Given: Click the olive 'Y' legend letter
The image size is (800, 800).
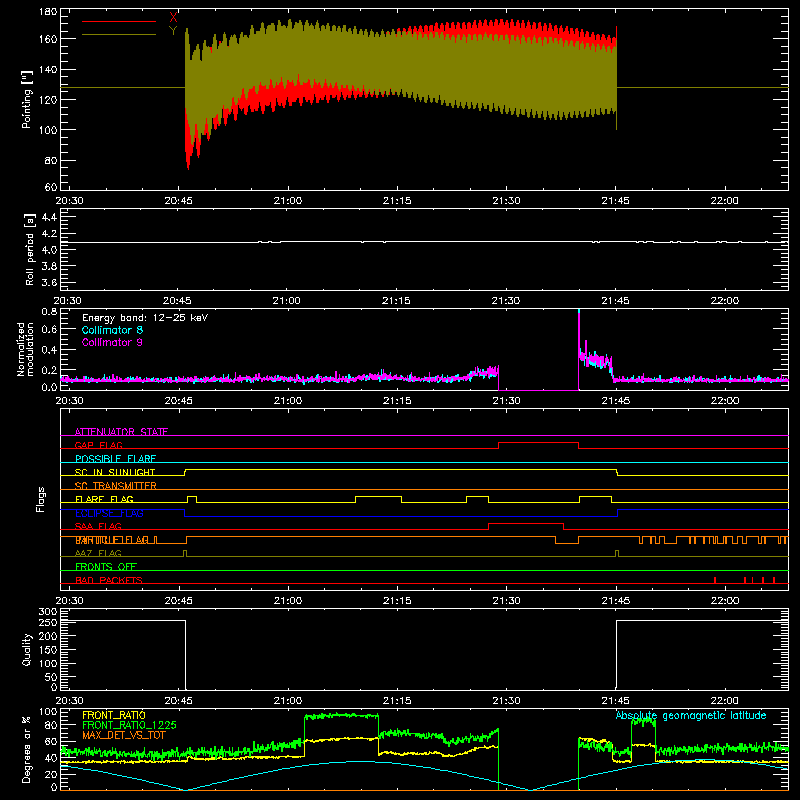Looking at the screenshot, I should coord(173,31).
